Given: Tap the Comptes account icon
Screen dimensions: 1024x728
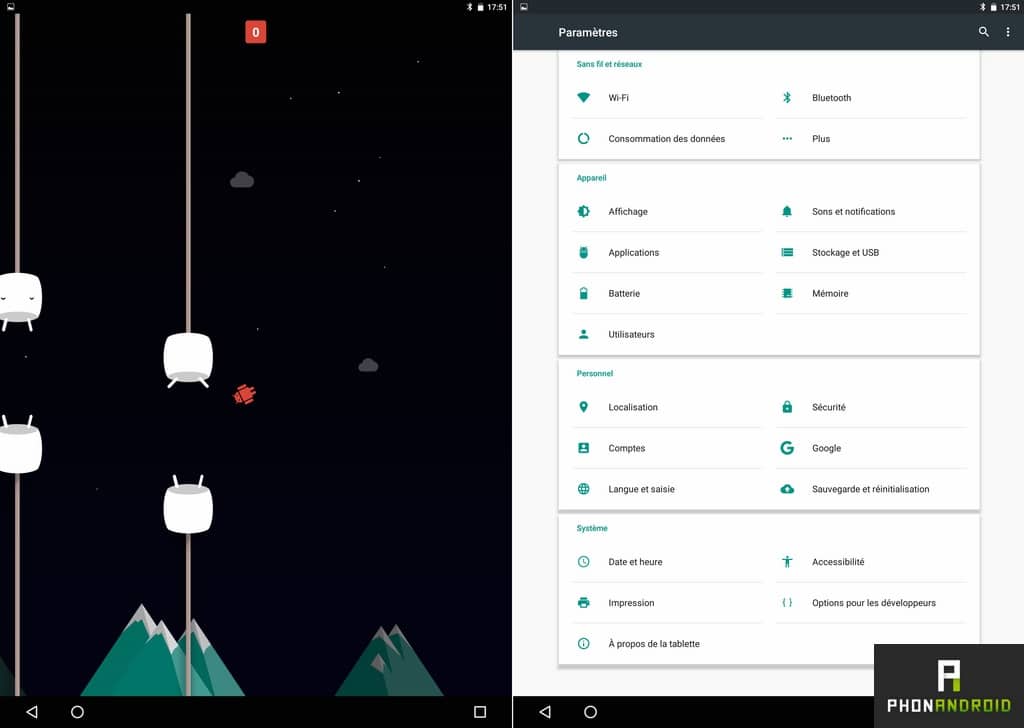Looking at the screenshot, I should click(x=583, y=448).
